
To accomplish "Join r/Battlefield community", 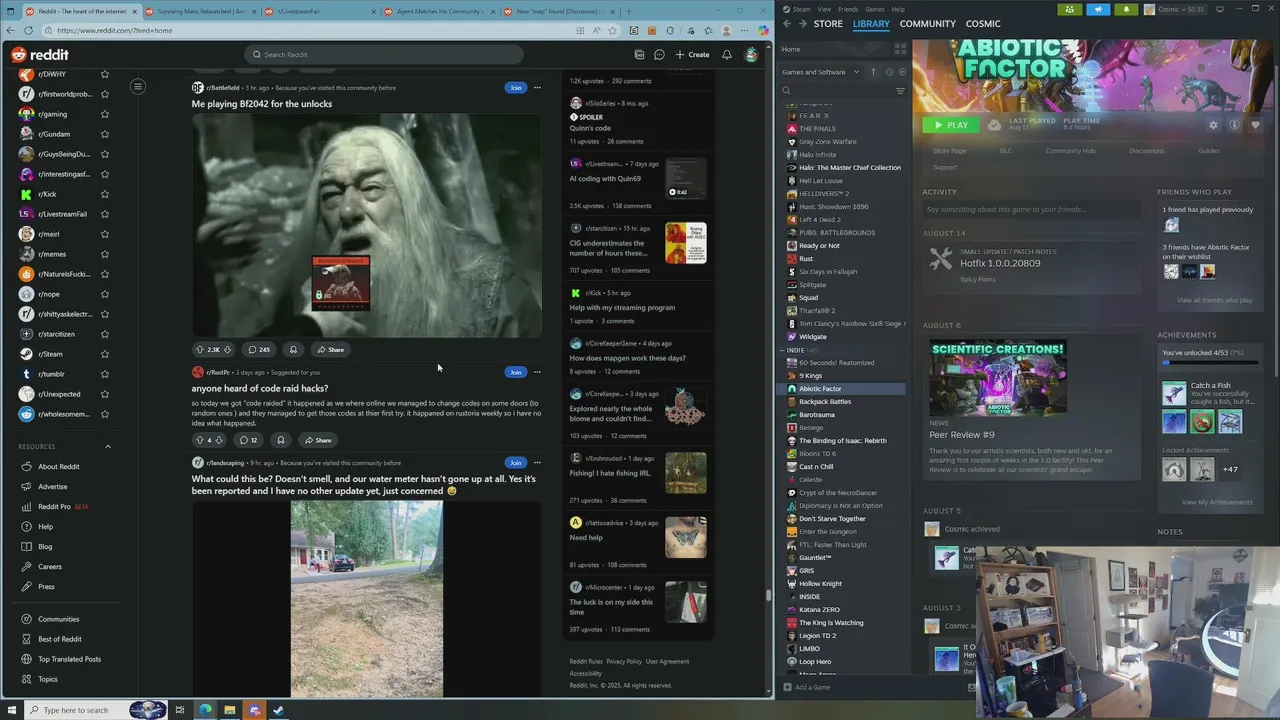I will tap(515, 88).
